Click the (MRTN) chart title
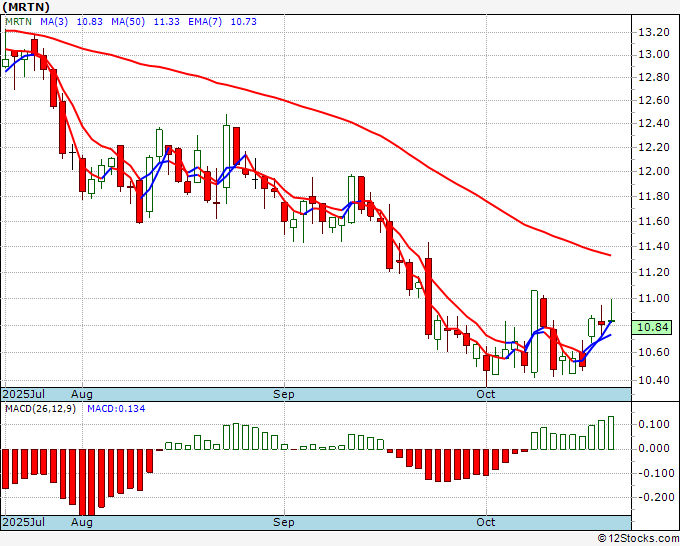The height and width of the screenshot is (546, 680). (26, 7)
